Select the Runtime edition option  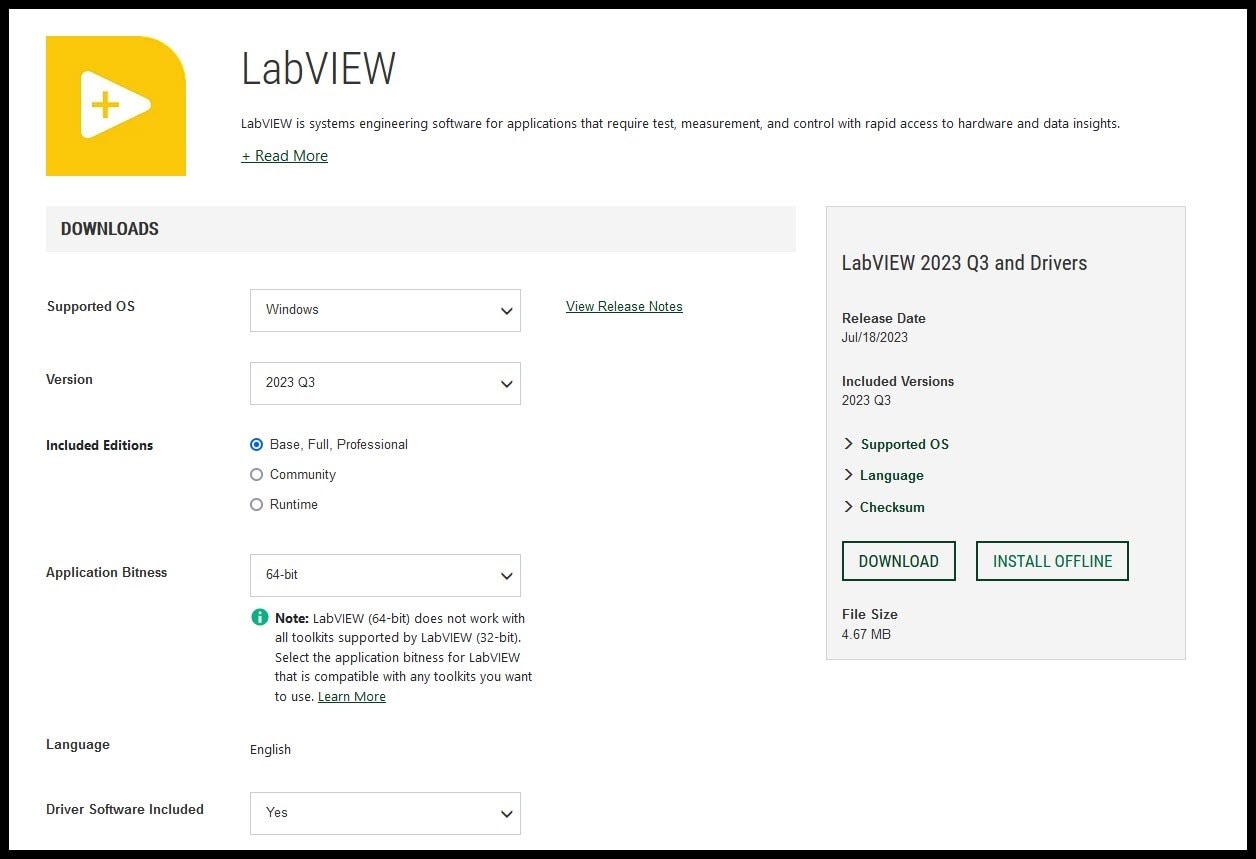[257, 504]
